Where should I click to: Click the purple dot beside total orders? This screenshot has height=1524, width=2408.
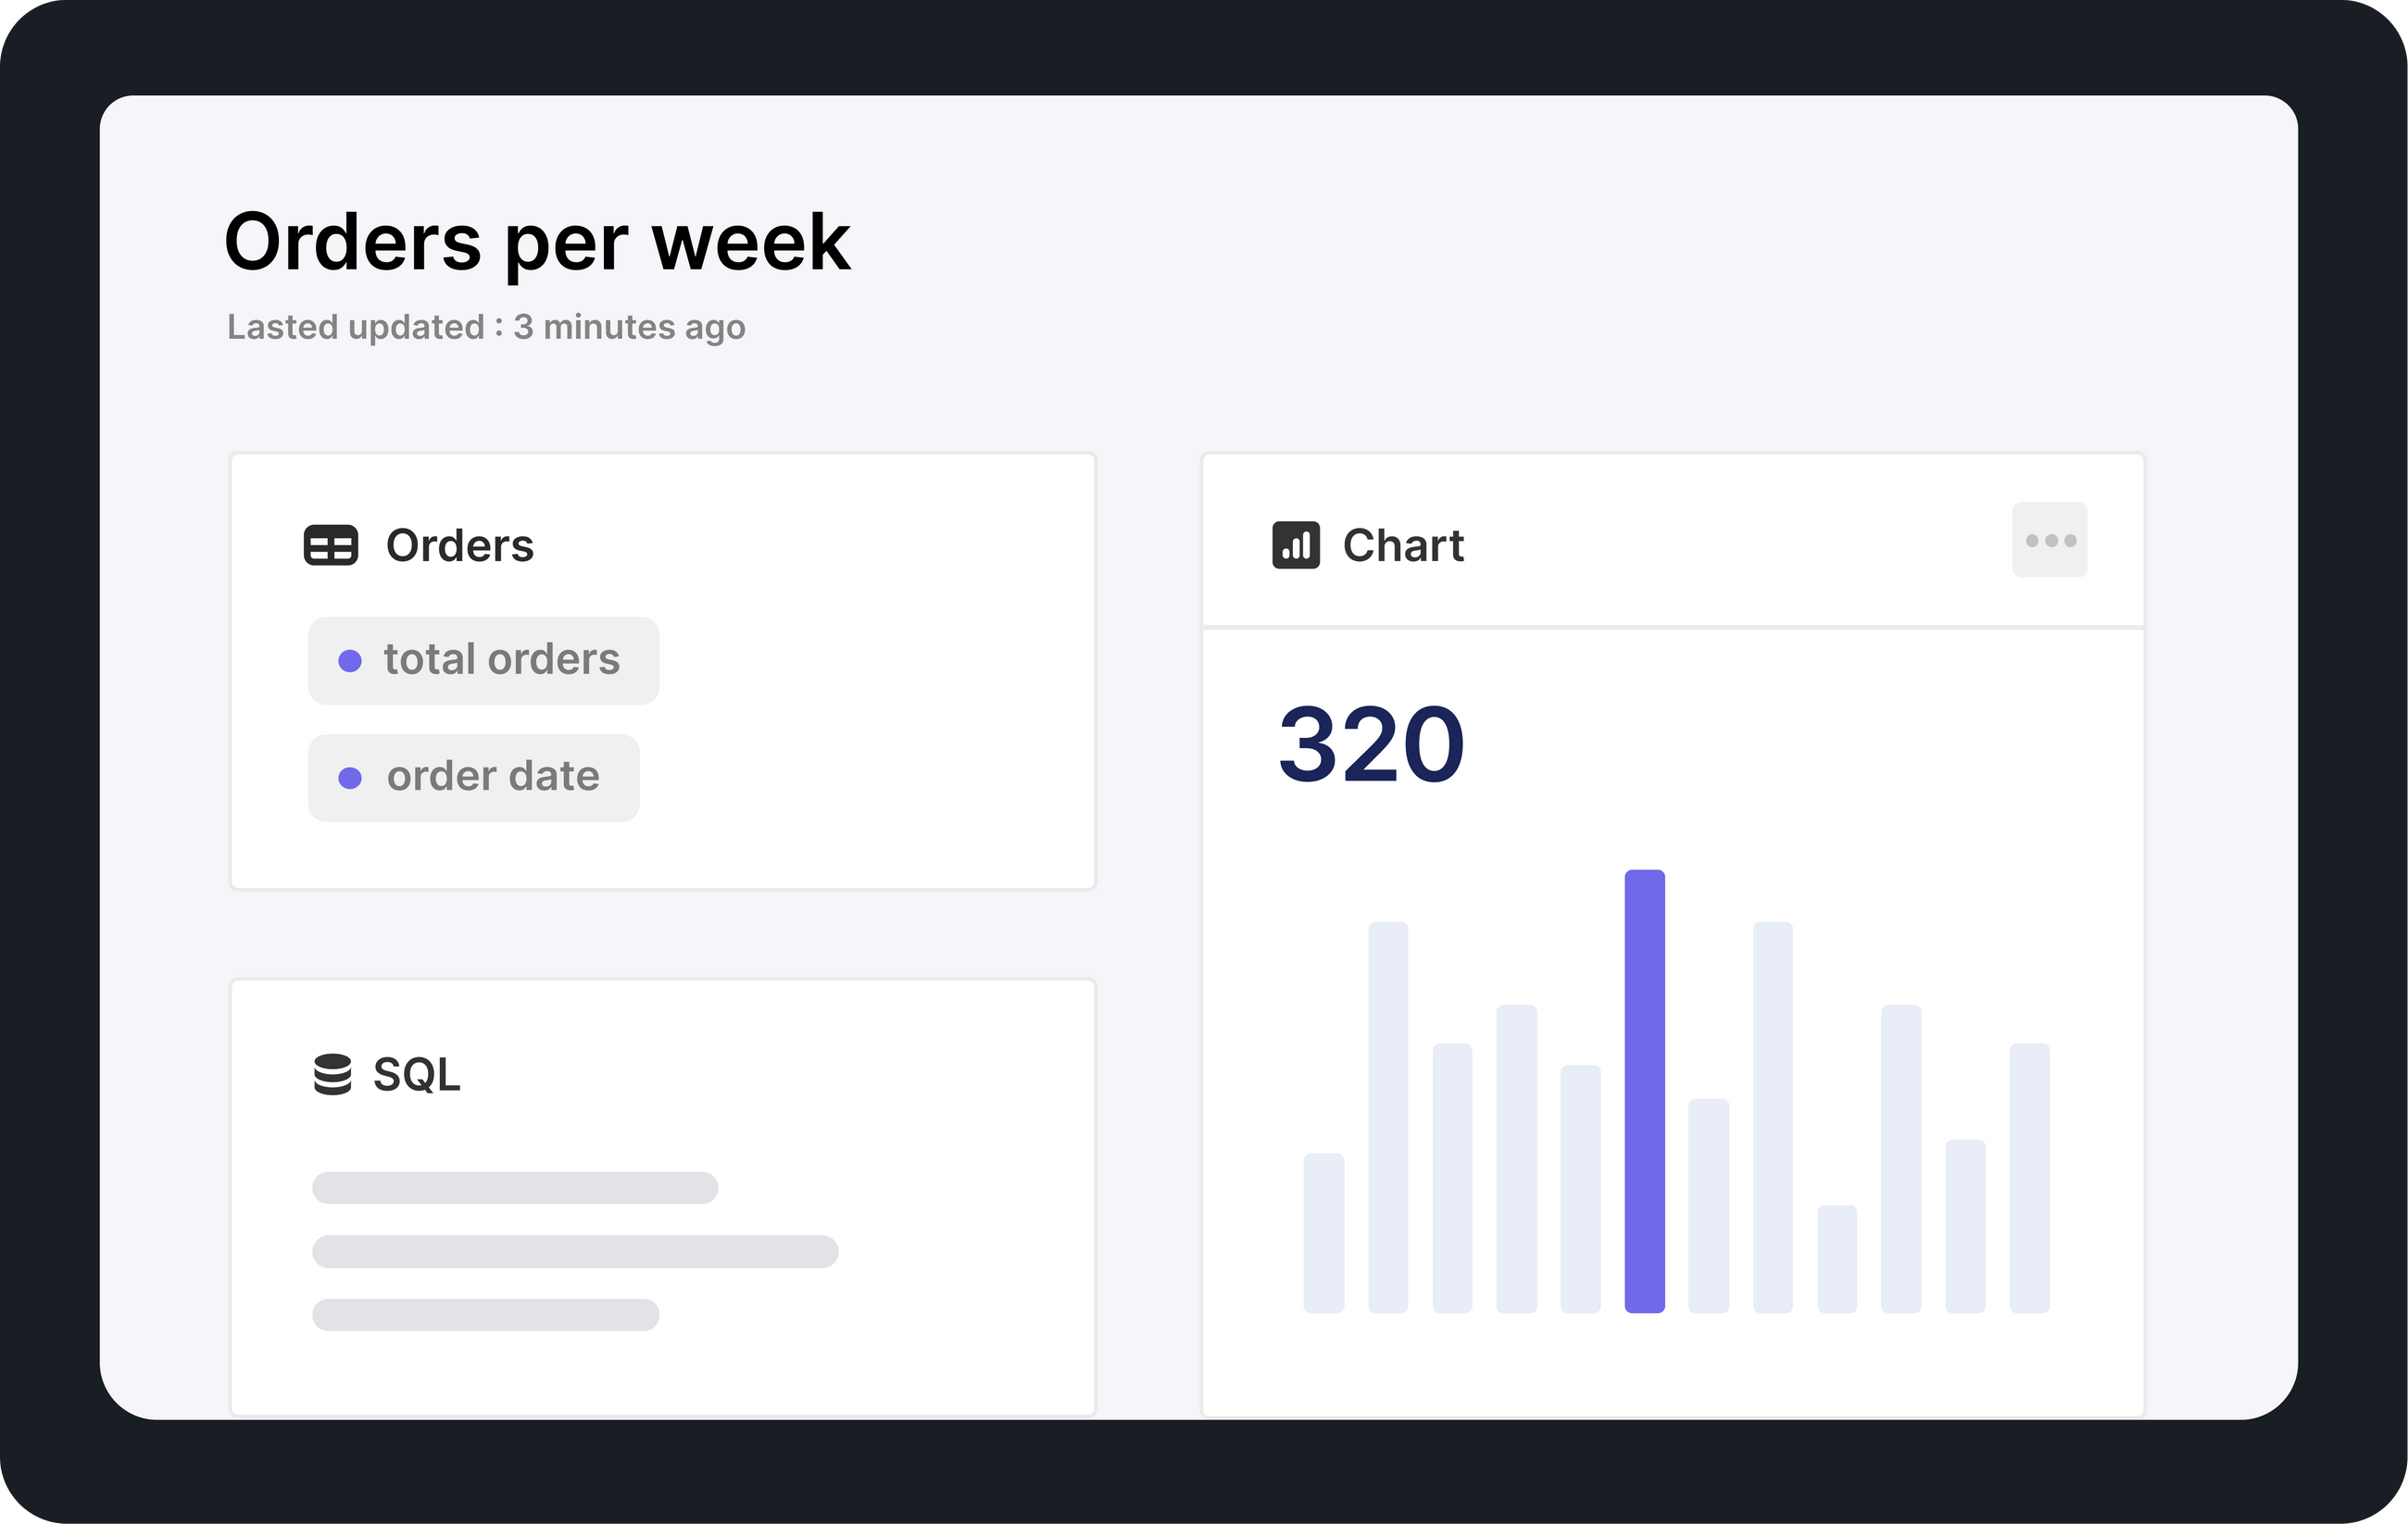pos(350,661)
